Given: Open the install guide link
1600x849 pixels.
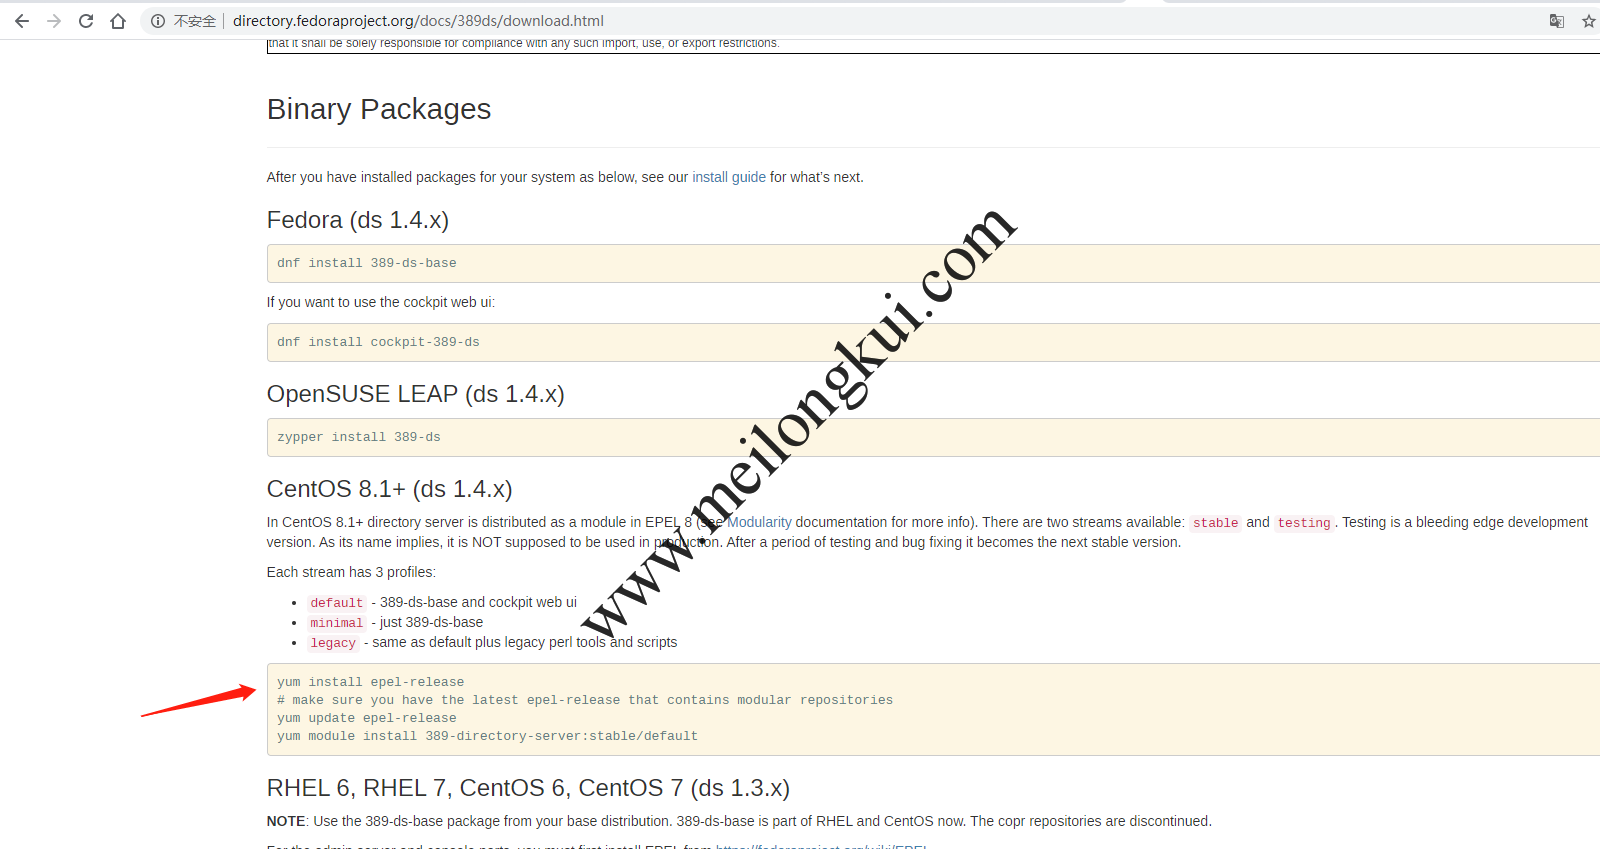Looking at the screenshot, I should (729, 177).
